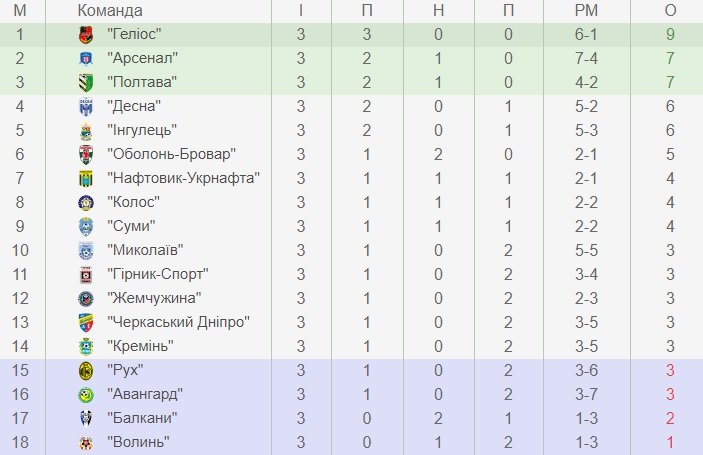Click the "Колос" team logo

click(x=85, y=202)
